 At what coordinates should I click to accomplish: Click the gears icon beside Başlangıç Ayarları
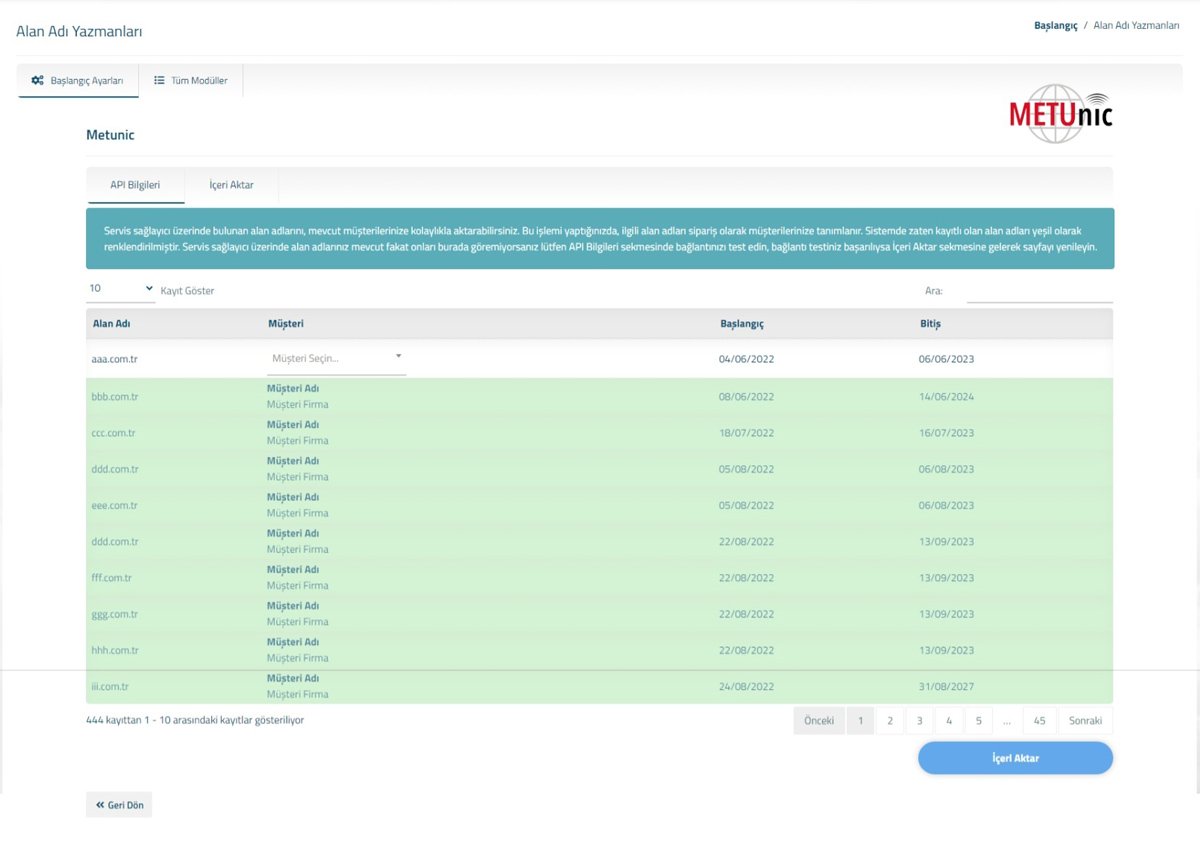pos(37,80)
